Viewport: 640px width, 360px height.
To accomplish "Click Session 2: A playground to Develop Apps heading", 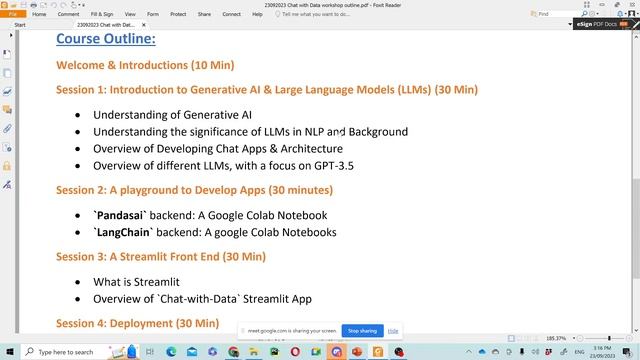I will tap(194, 190).
